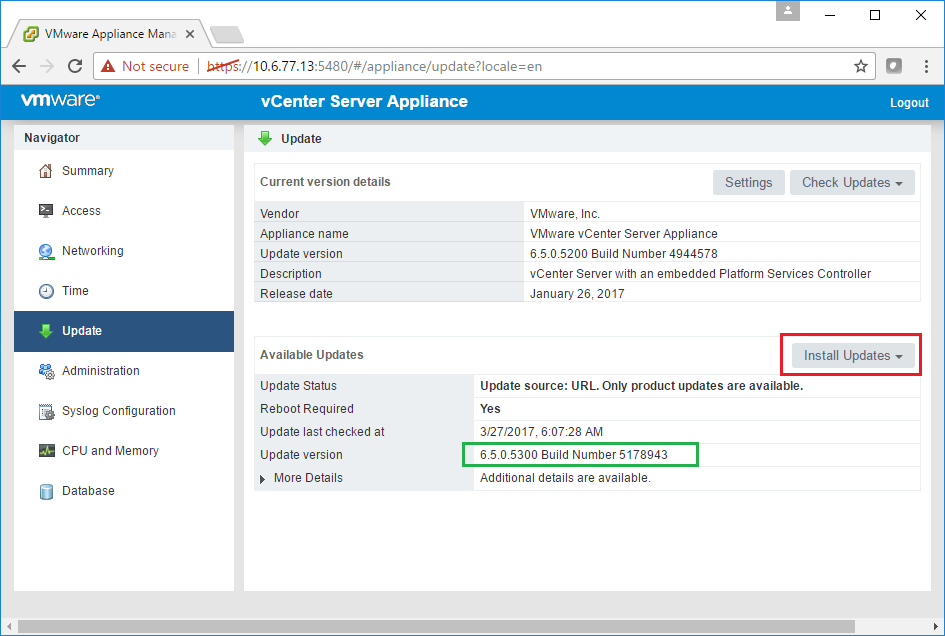Click the horizontal scrollbar thumb
945x636 pixels.
[x=436, y=626]
